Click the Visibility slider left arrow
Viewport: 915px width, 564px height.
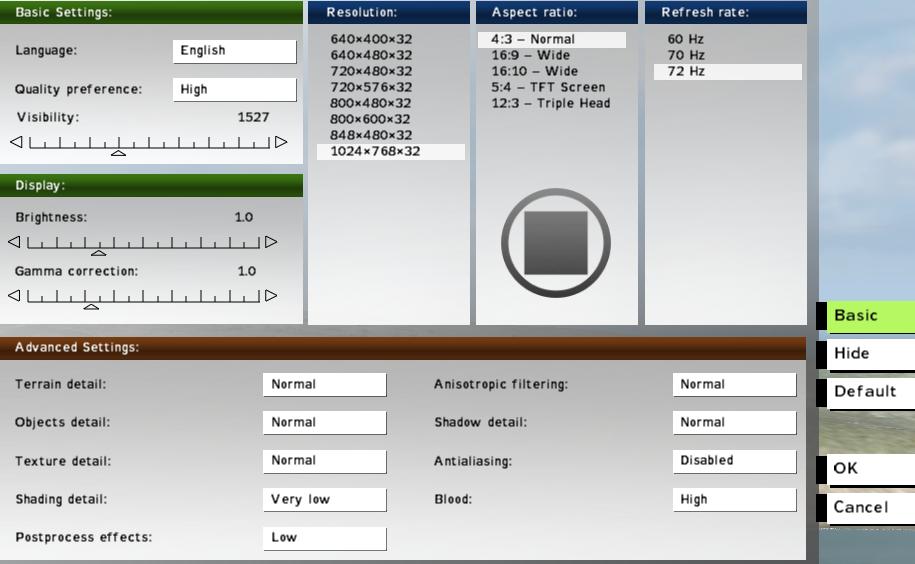[x=16, y=142]
